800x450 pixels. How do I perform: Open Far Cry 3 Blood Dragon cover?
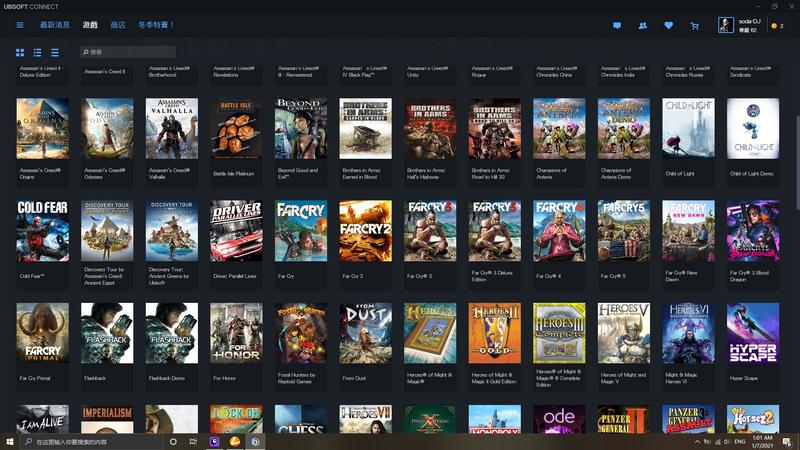click(753, 231)
